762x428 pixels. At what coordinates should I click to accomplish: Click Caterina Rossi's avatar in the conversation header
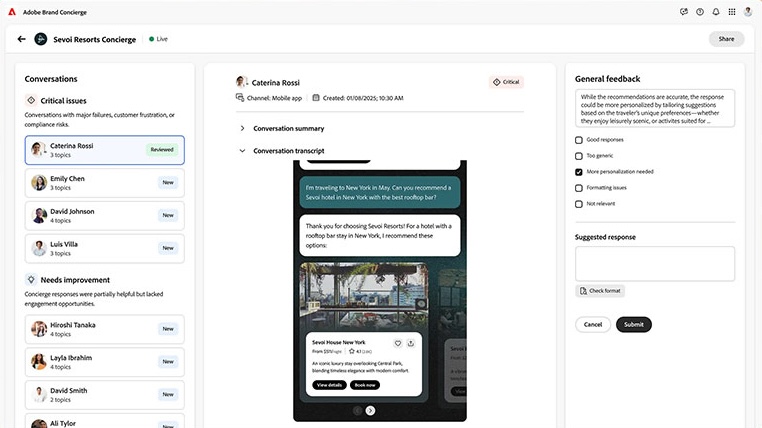241,82
